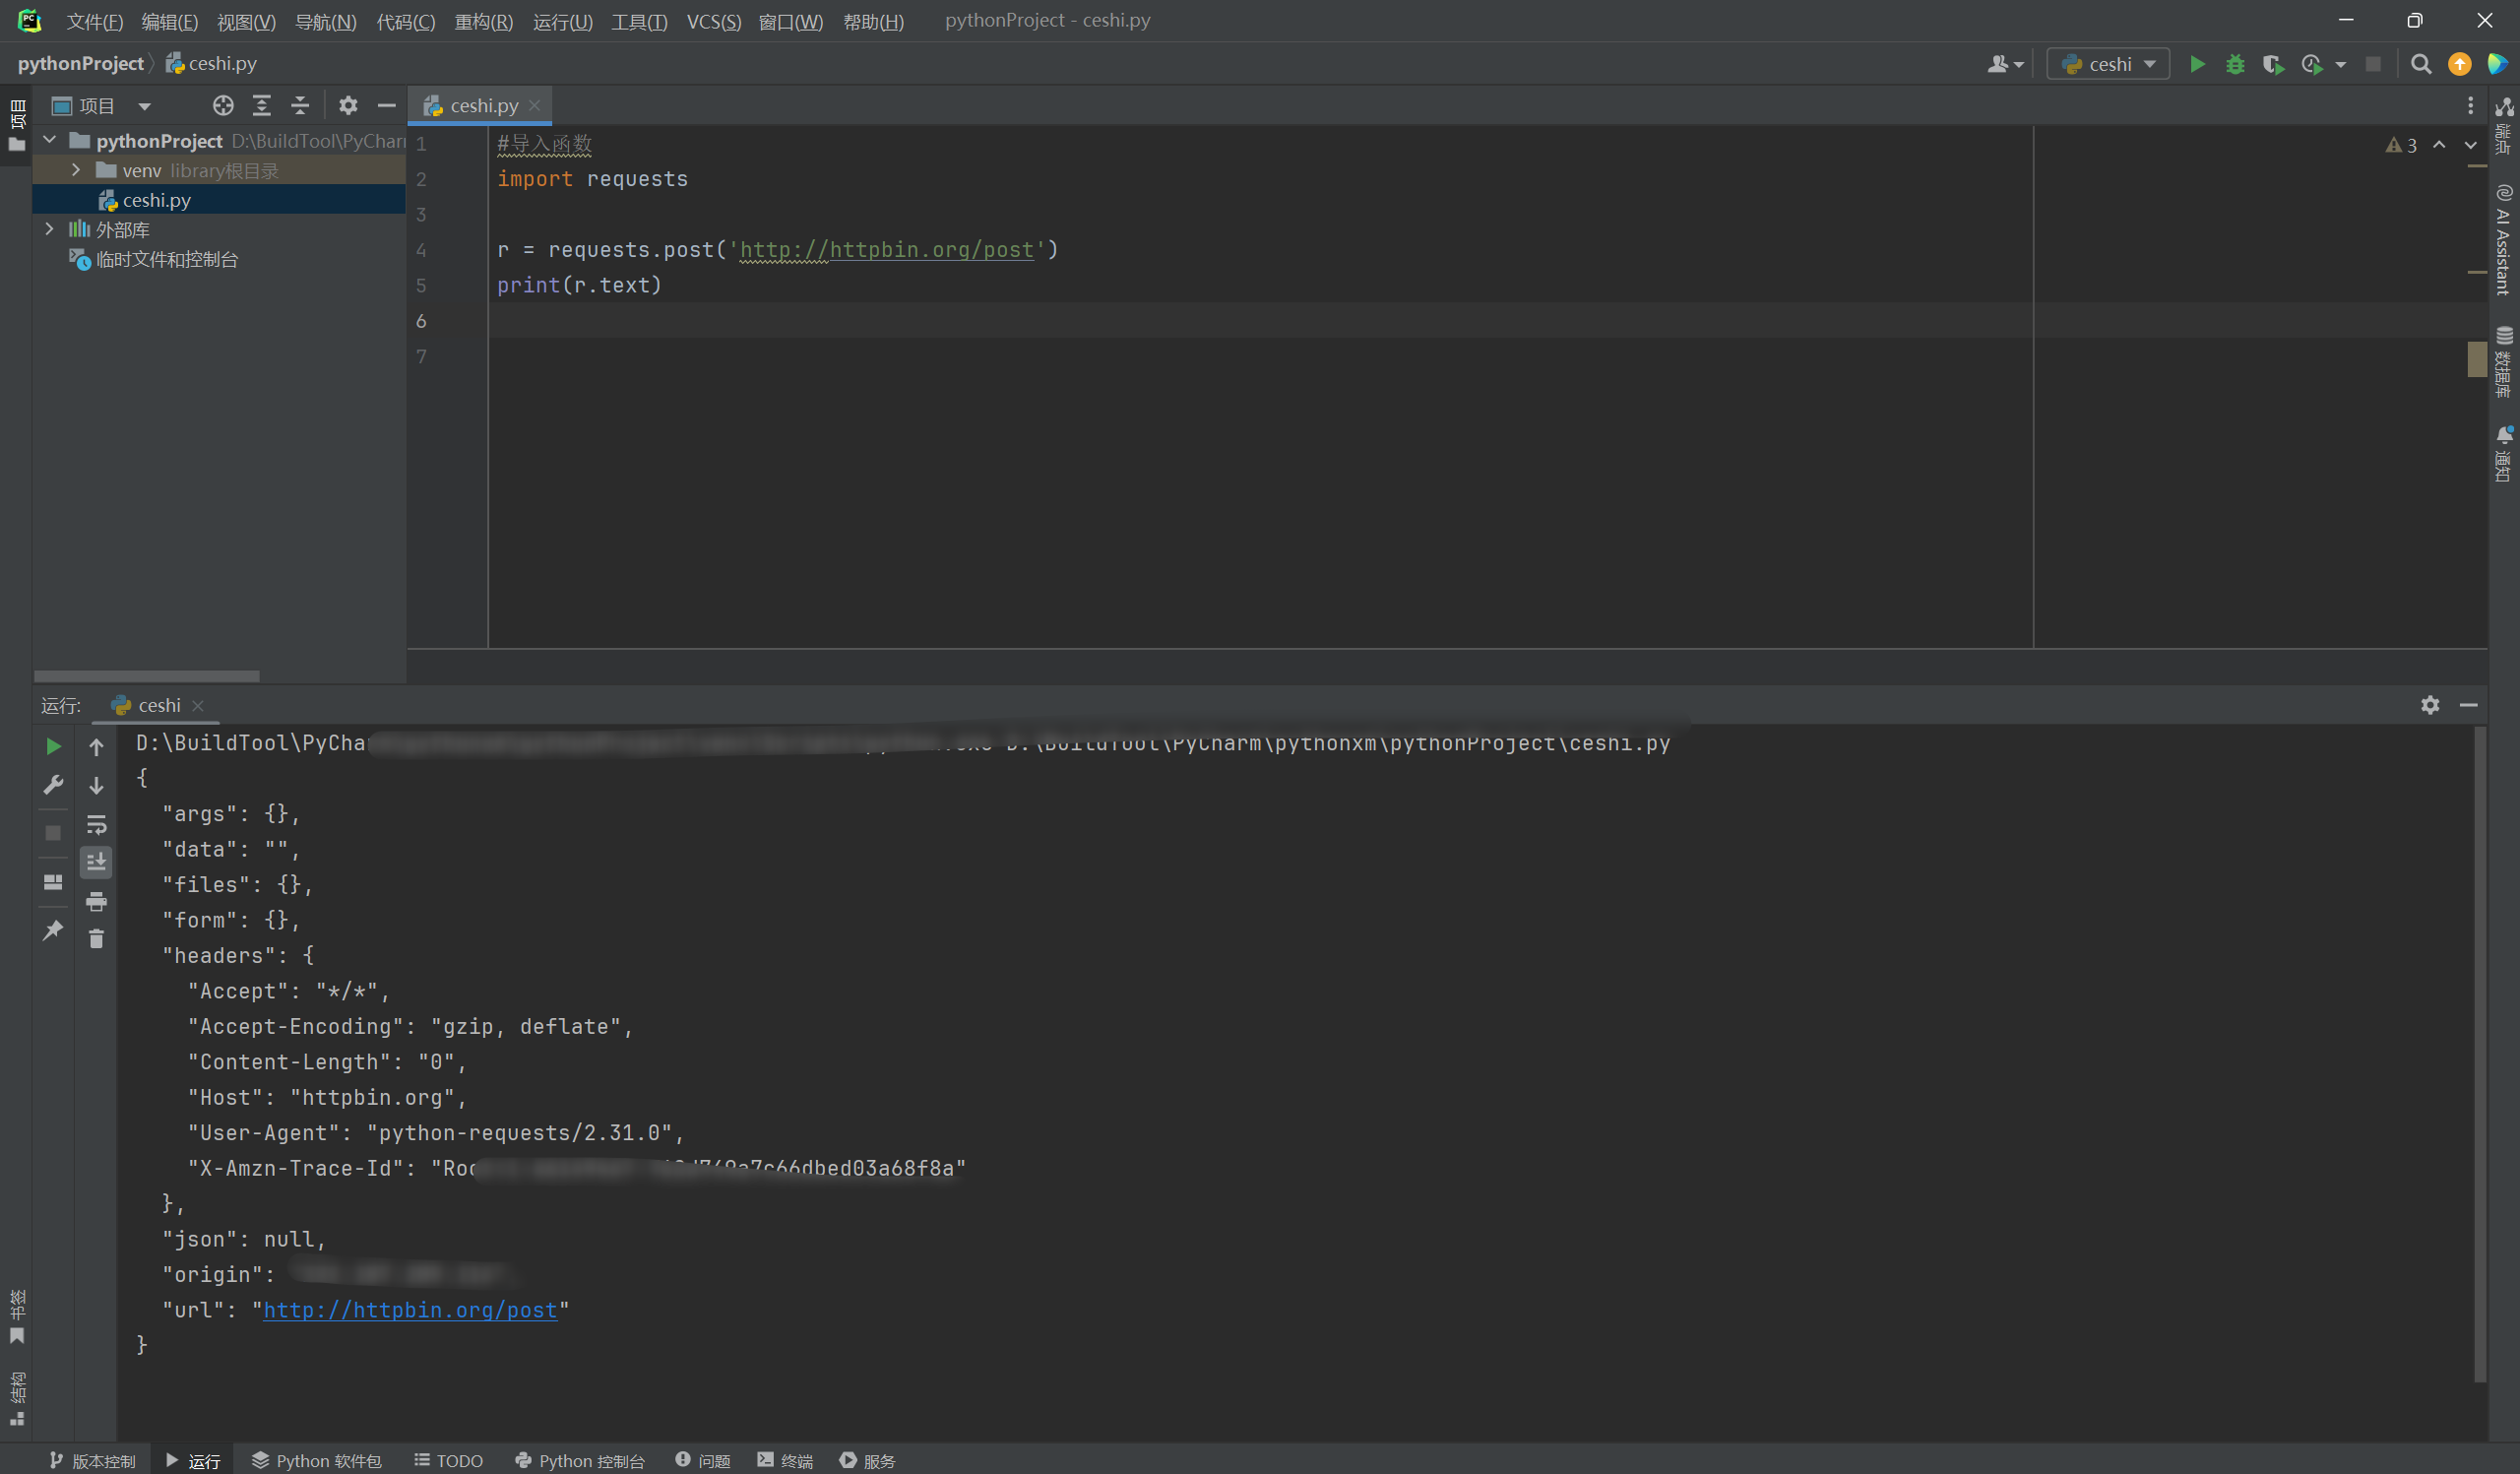Viewport: 2520px width, 1474px height.
Task: Expand the 外部库 node
Action: [x=50, y=229]
